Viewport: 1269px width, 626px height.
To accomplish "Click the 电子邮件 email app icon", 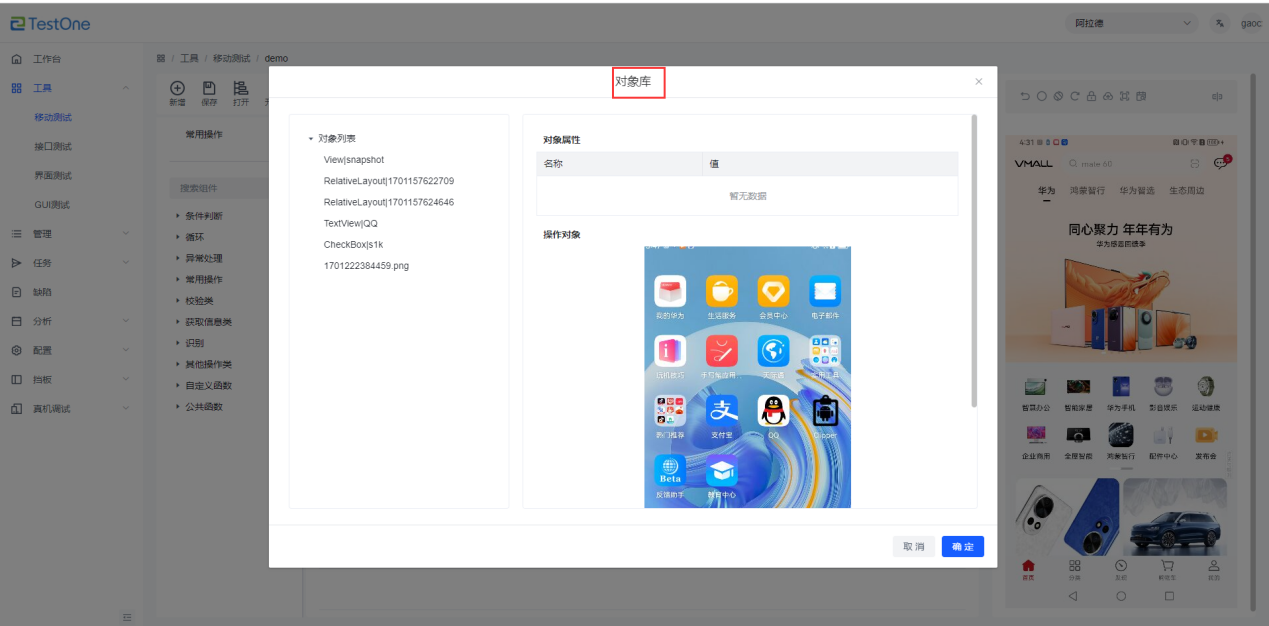I will click(825, 291).
